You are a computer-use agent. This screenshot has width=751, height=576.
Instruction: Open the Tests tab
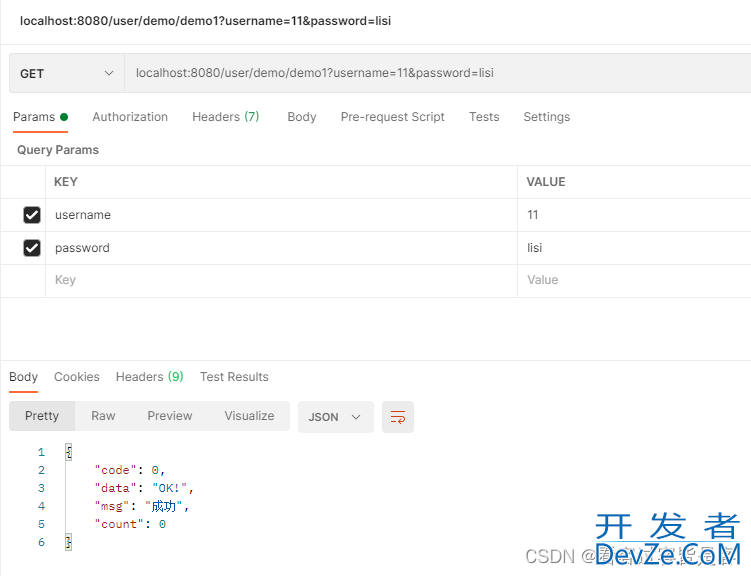[484, 117]
